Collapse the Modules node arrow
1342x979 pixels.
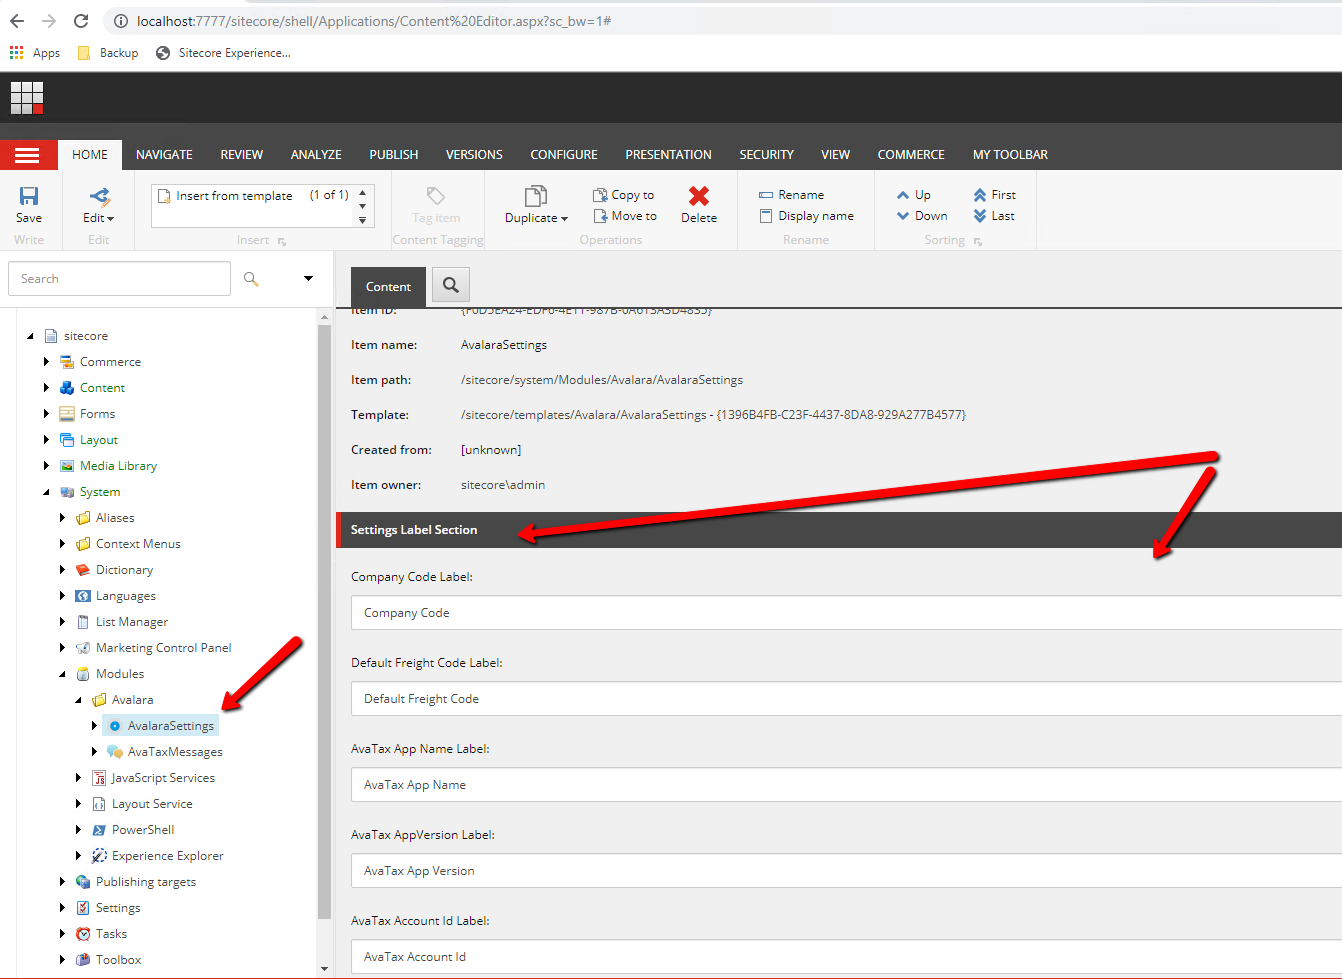coord(62,674)
